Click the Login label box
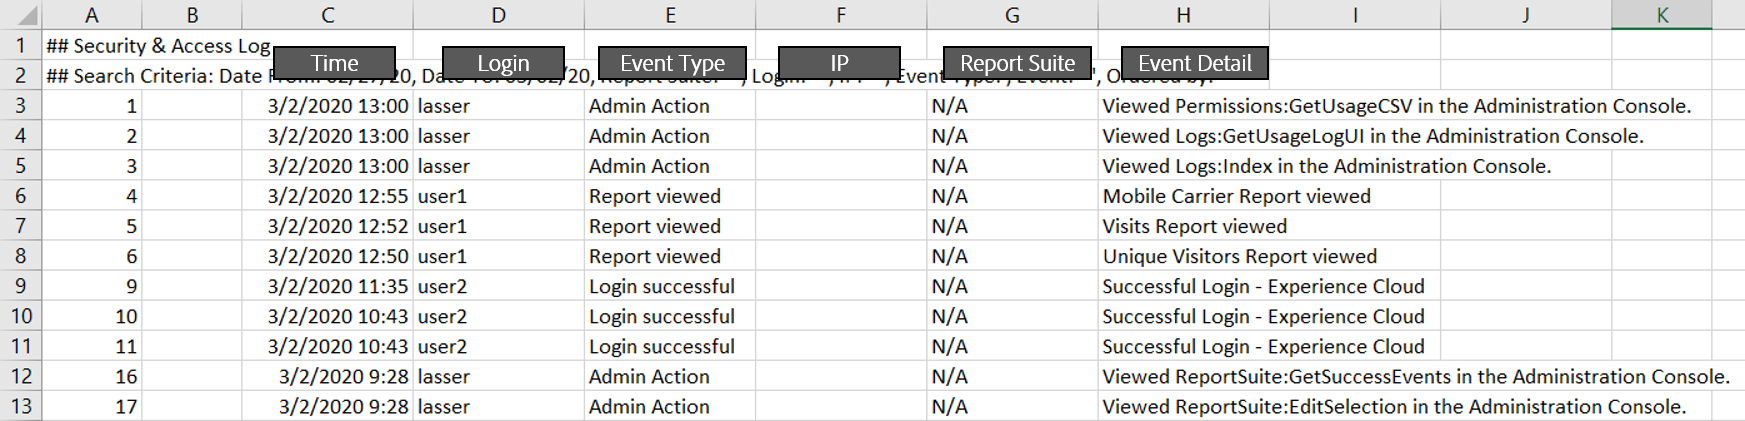The image size is (1745, 421). pos(503,63)
